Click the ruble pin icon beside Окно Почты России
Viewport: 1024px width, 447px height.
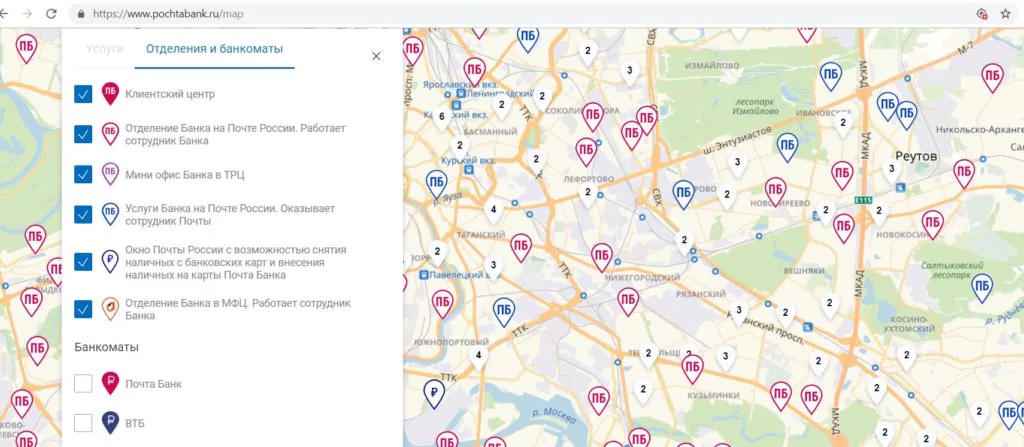(110, 261)
